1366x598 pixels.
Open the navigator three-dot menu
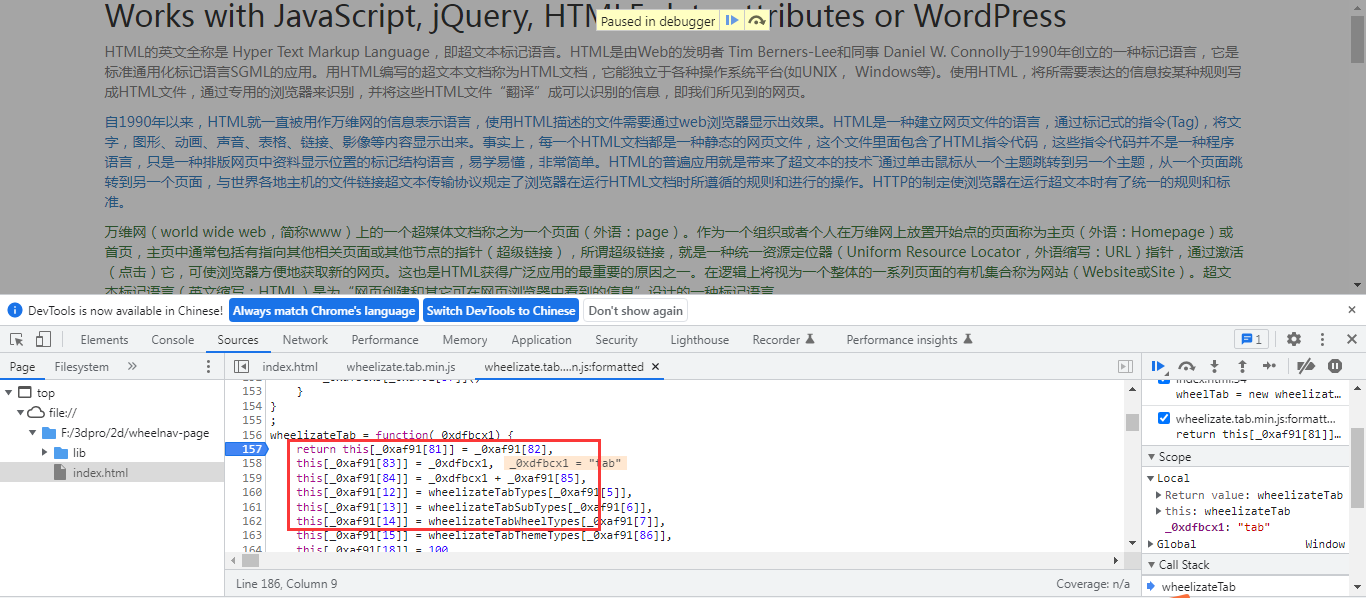point(209,367)
